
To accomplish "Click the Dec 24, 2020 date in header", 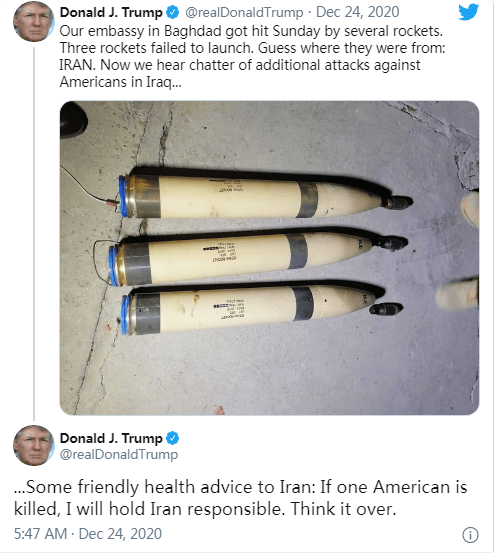I will pos(358,12).
